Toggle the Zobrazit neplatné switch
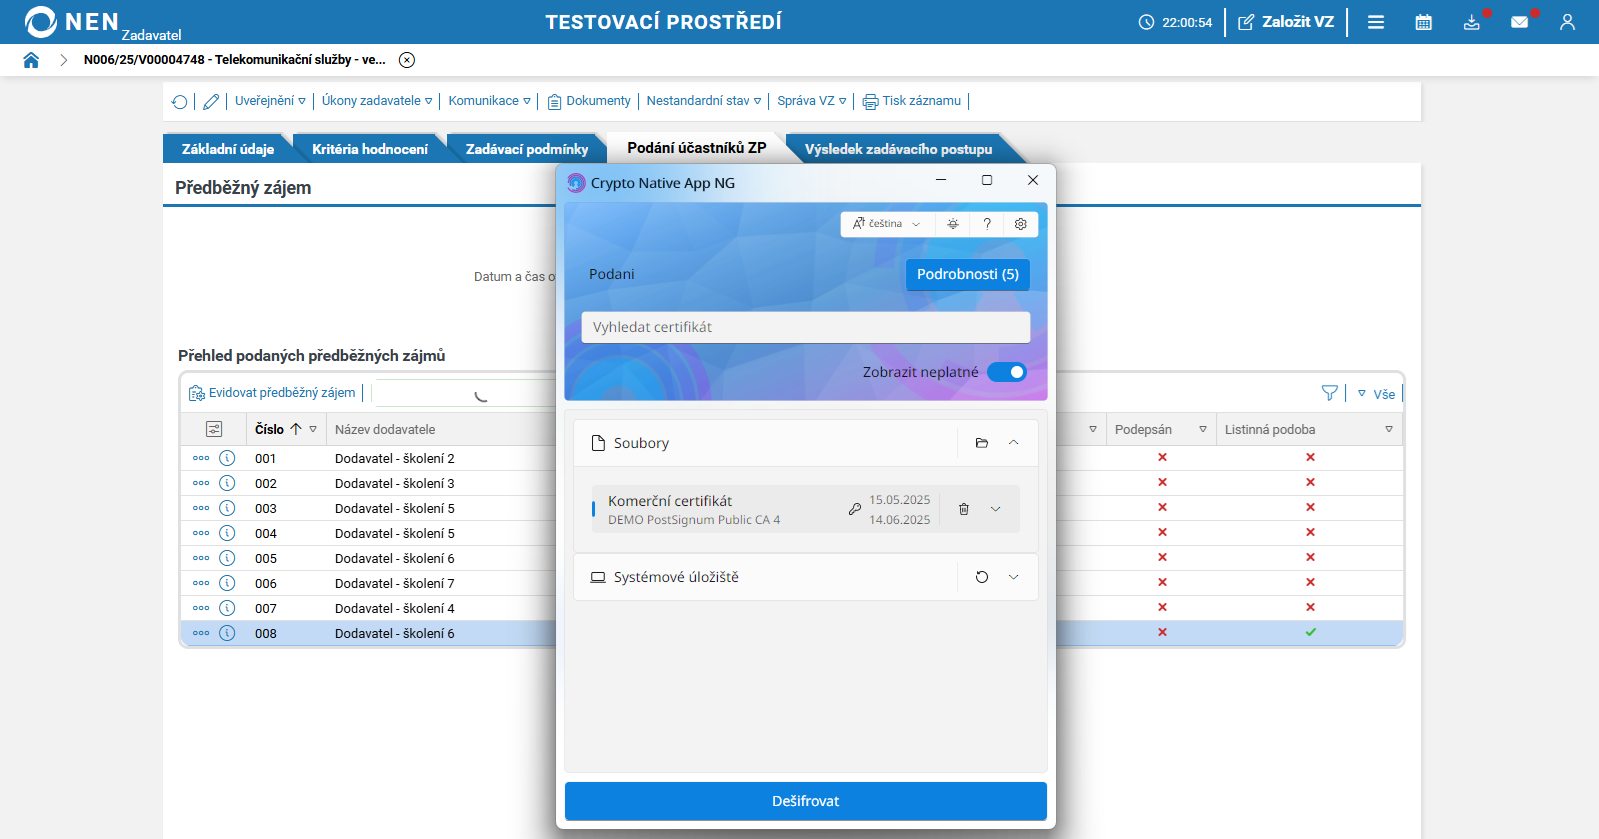This screenshot has height=839, width=1599. 1007,372
